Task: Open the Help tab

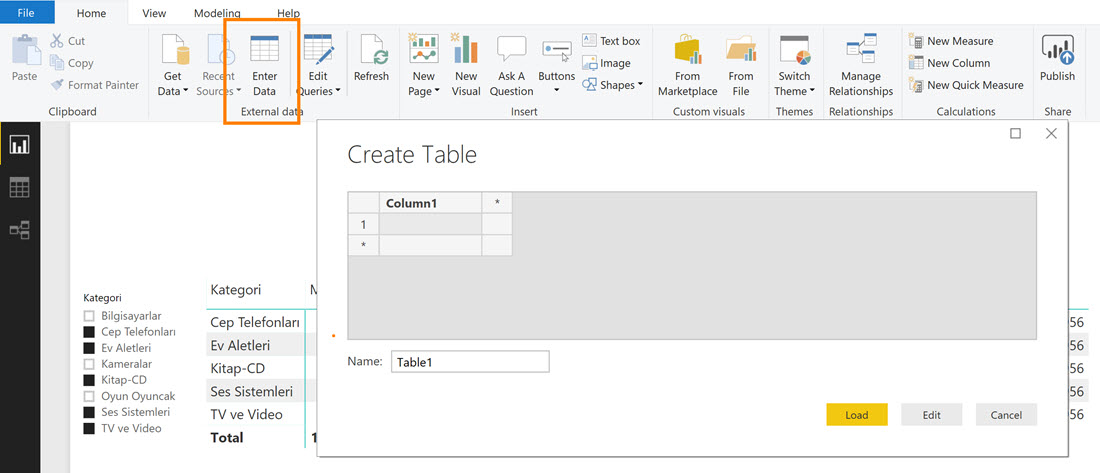Action: click(x=288, y=13)
